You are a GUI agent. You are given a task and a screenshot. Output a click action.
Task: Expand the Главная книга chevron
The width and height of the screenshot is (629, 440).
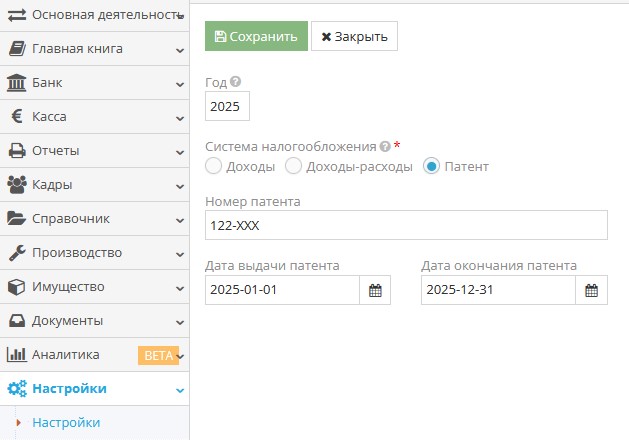tap(180, 51)
